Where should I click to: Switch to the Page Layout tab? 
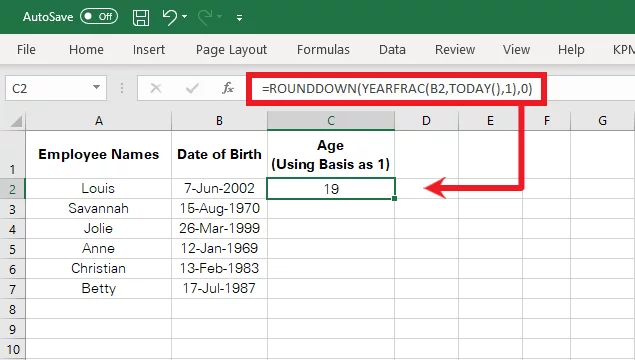(x=231, y=50)
